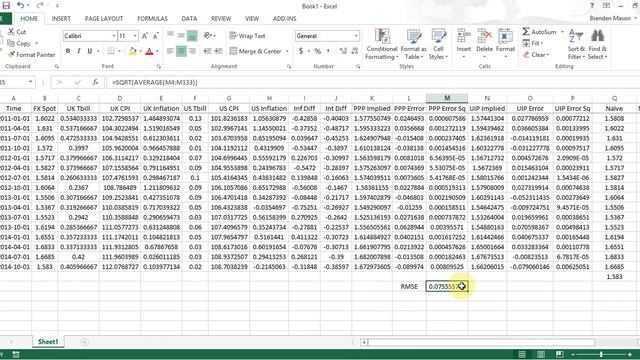The image size is (640, 360).
Task: Click the Fill button
Action: coord(532,43)
